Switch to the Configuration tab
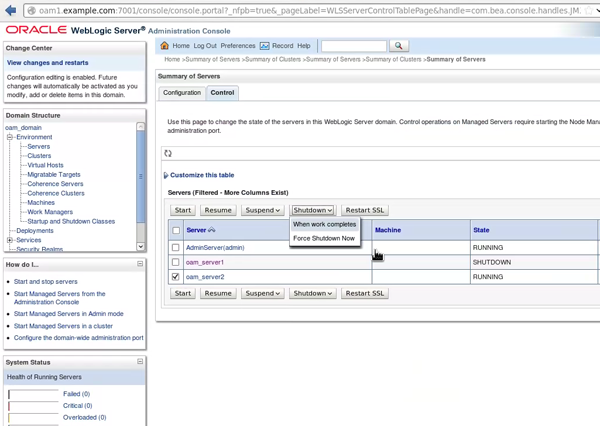 click(x=182, y=93)
